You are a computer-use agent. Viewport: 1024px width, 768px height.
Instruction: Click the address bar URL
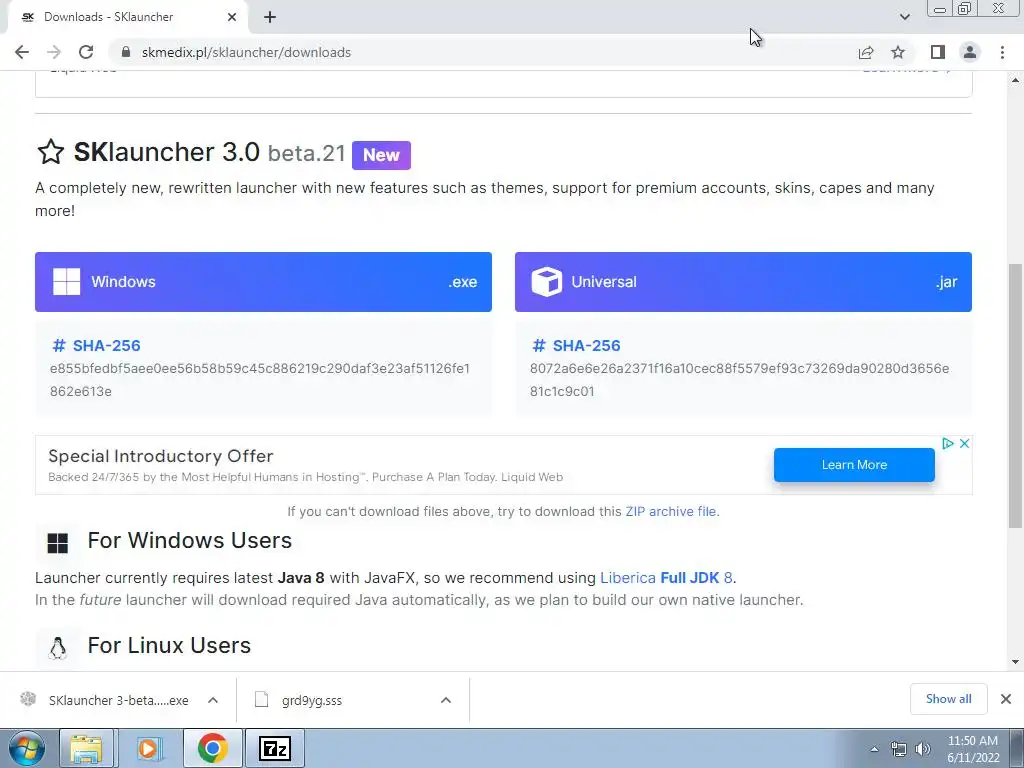(246, 52)
